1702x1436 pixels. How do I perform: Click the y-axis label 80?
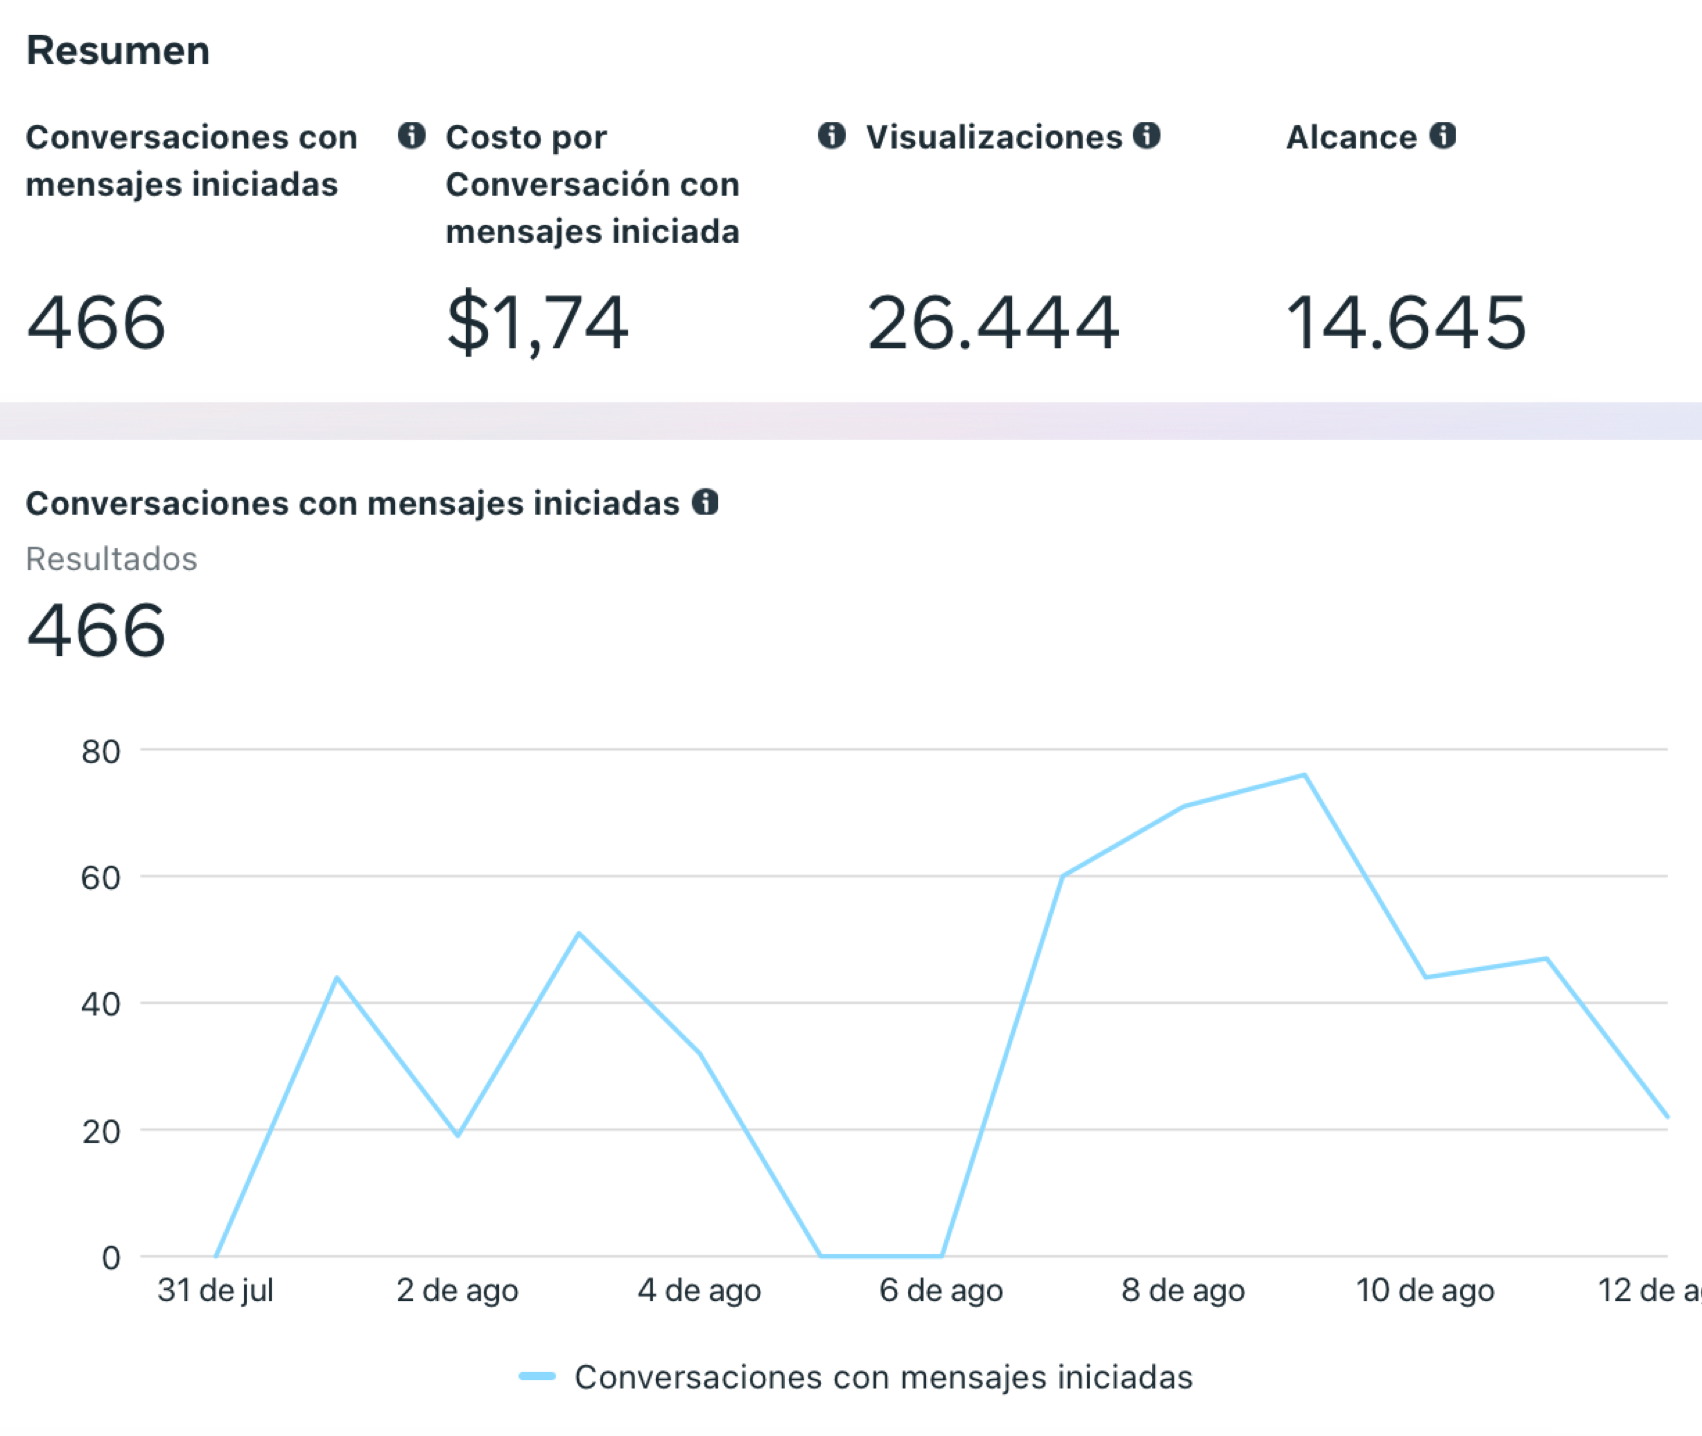click(101, 752)
